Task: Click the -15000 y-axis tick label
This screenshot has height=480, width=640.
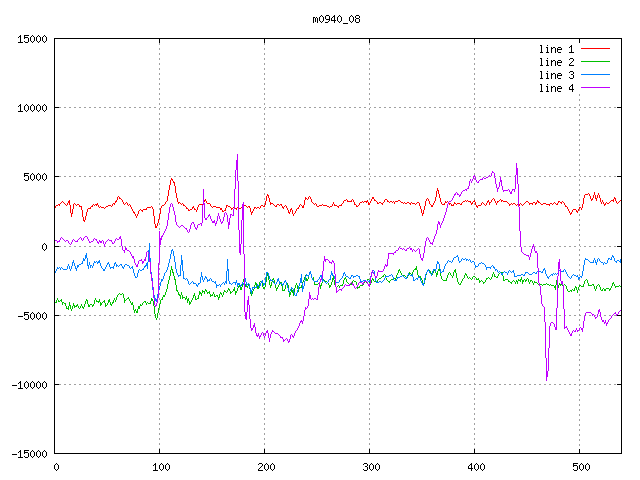Action: click(28, 453)
